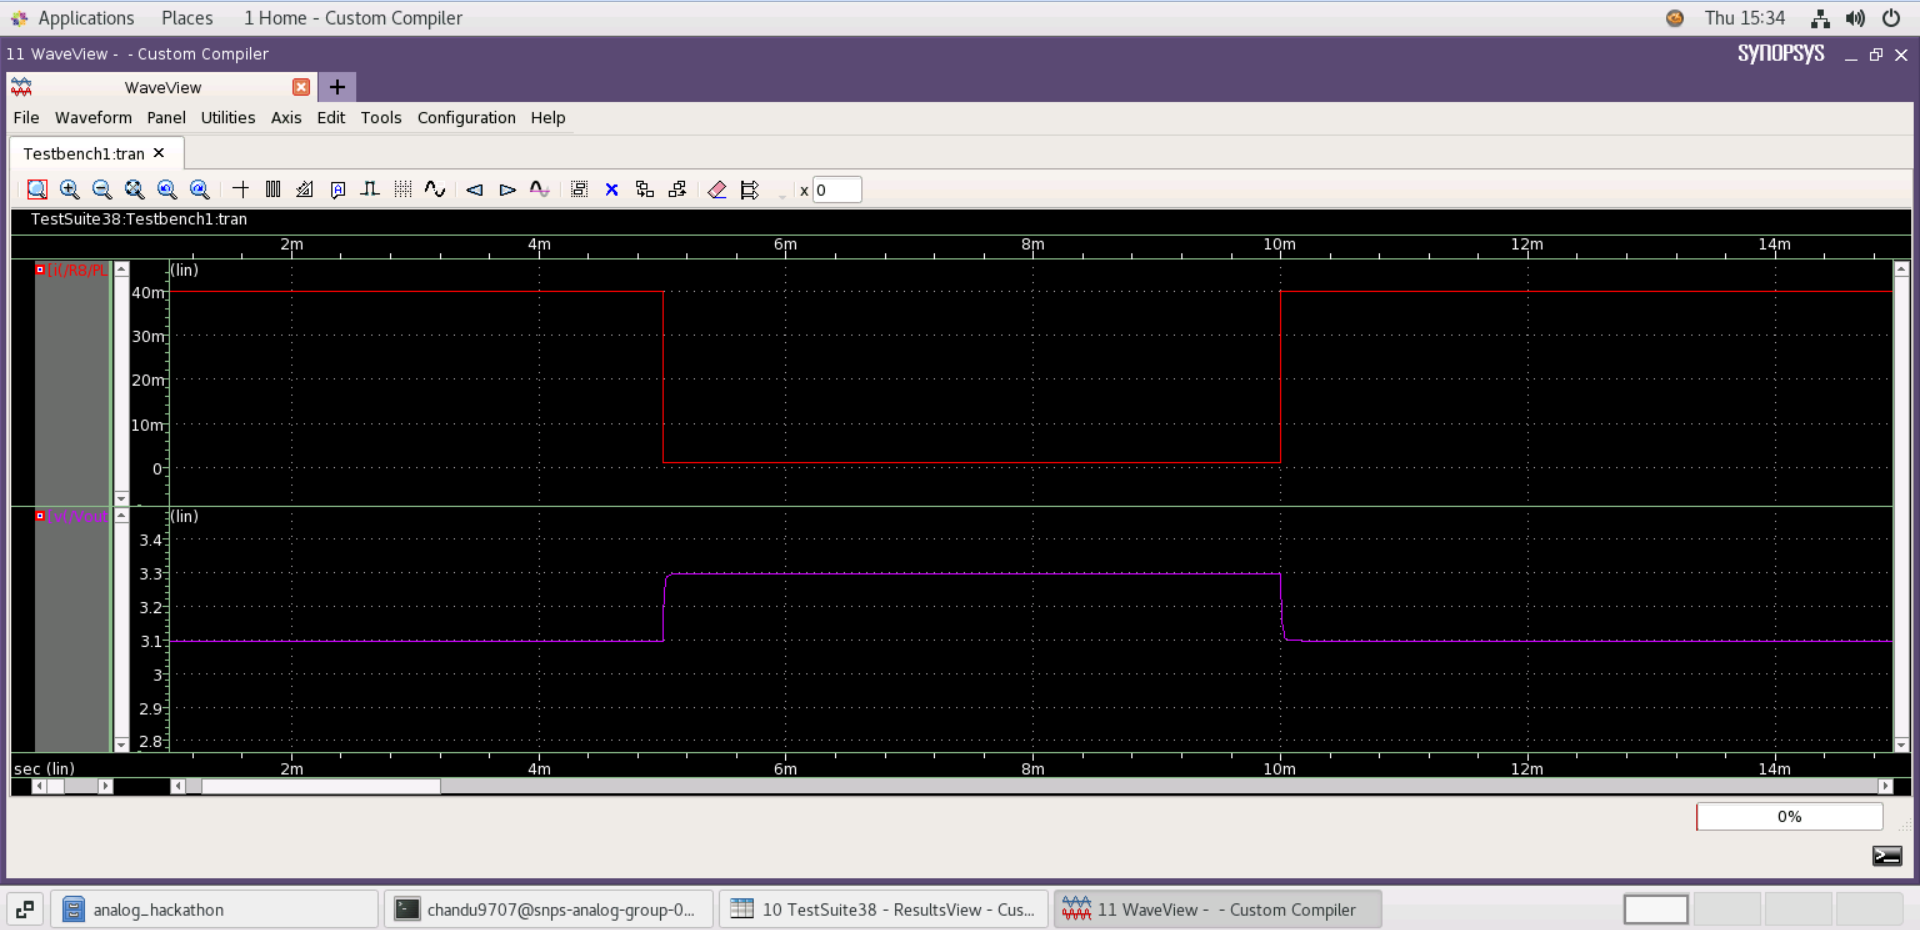Toggle visibility of signal v(/Vout)
The height and width of the screenshot is (930, 1920).
(40, 516)
